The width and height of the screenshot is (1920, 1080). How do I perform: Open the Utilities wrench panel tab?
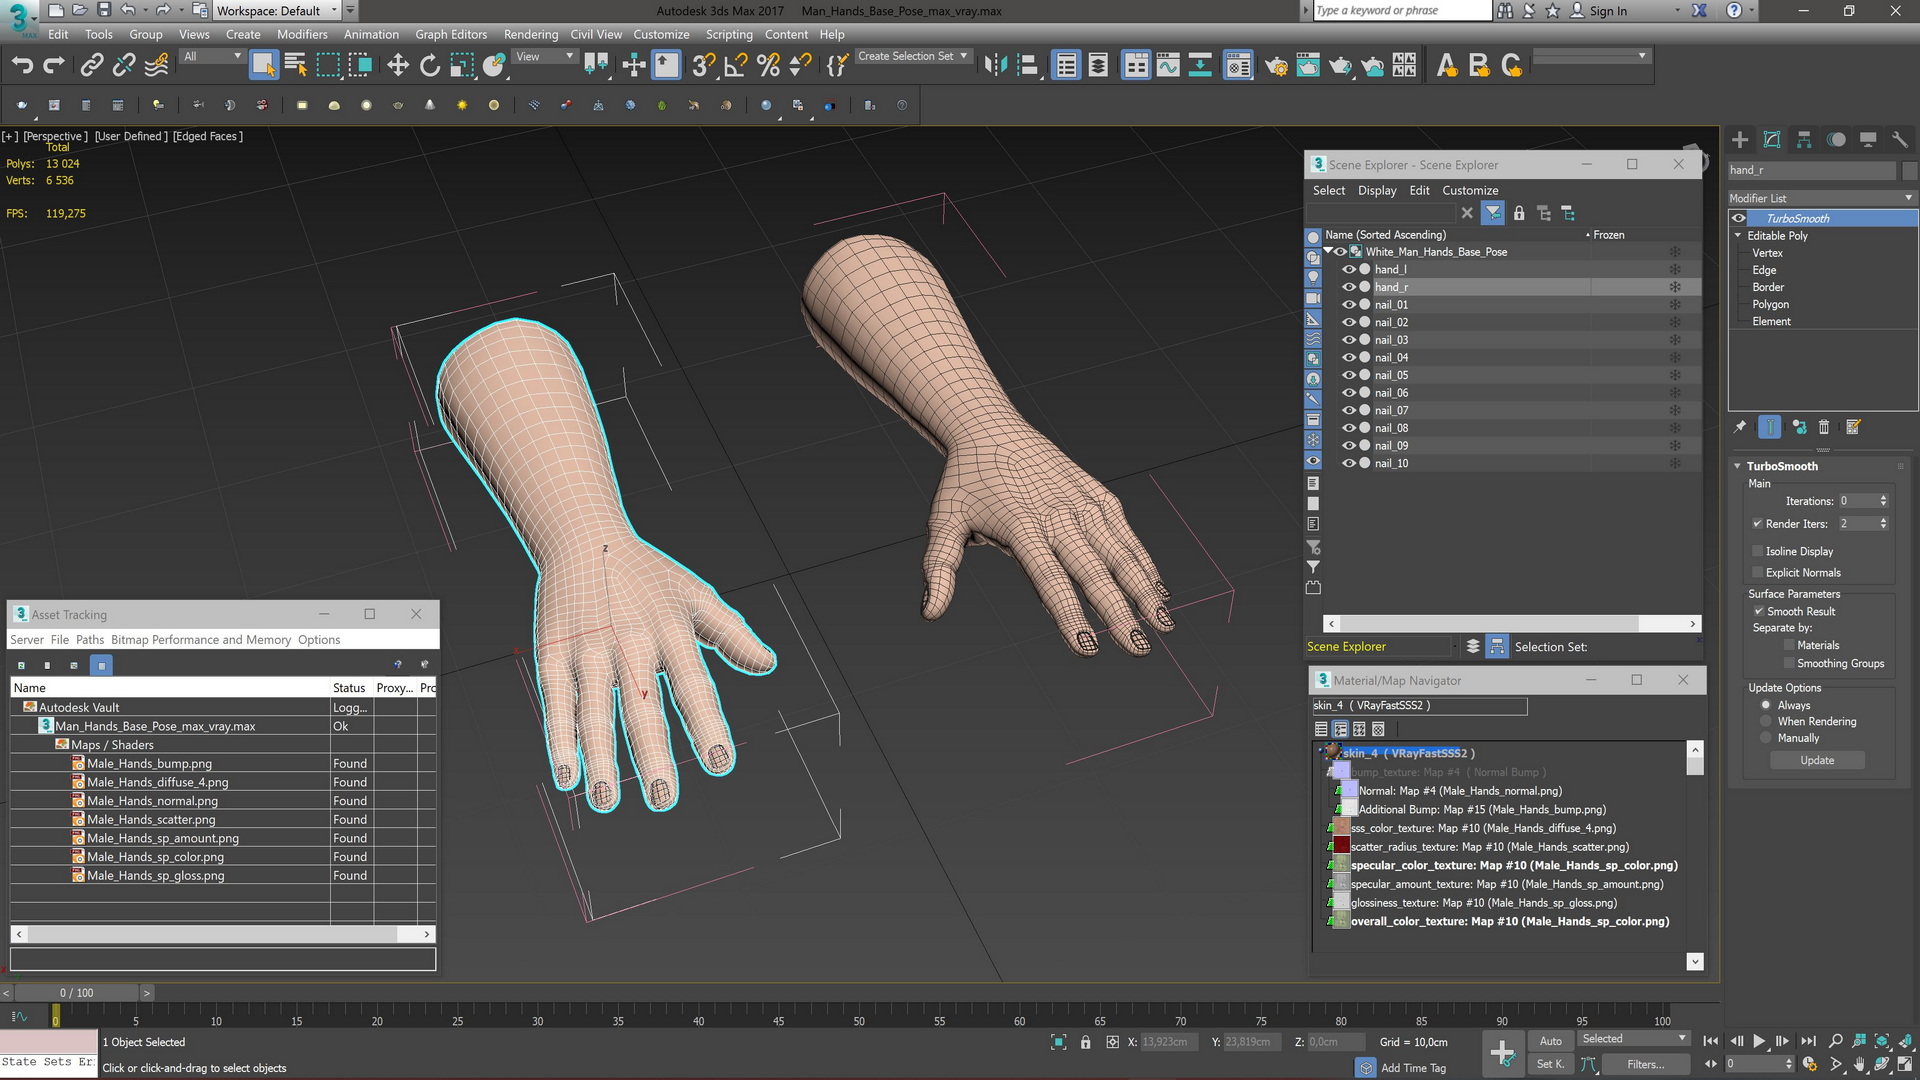(x=1899, y=140)
